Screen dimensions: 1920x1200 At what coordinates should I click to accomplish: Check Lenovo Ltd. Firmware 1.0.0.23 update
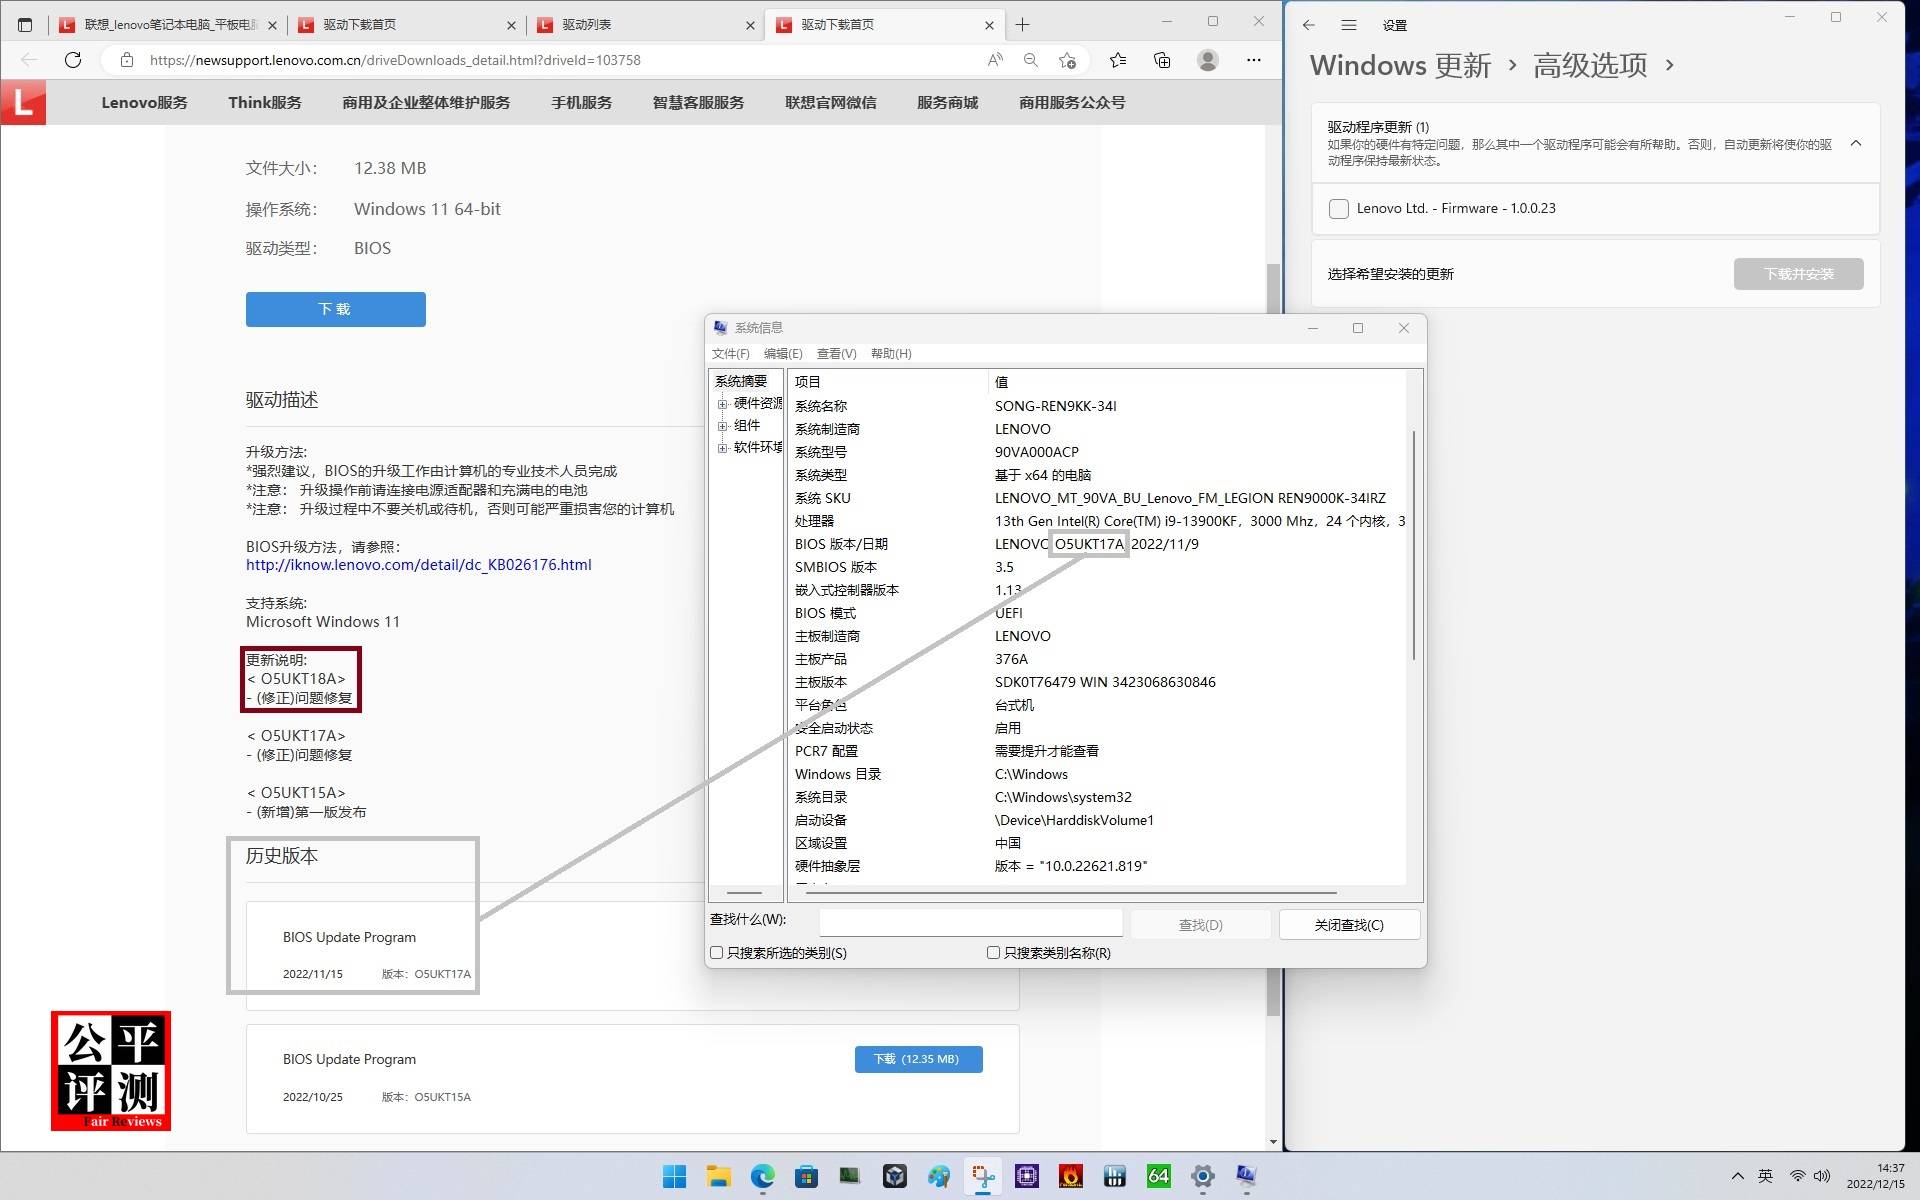tap(1338, 209)
